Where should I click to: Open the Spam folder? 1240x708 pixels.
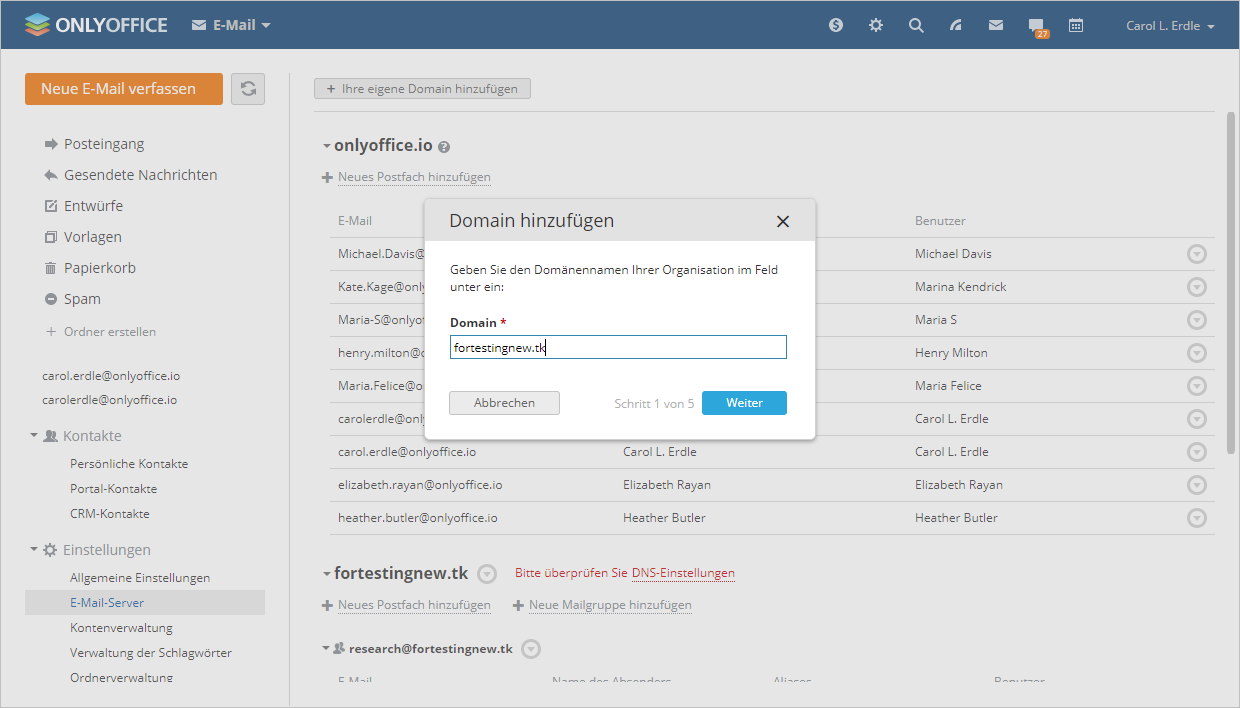(x=82, y=299)
